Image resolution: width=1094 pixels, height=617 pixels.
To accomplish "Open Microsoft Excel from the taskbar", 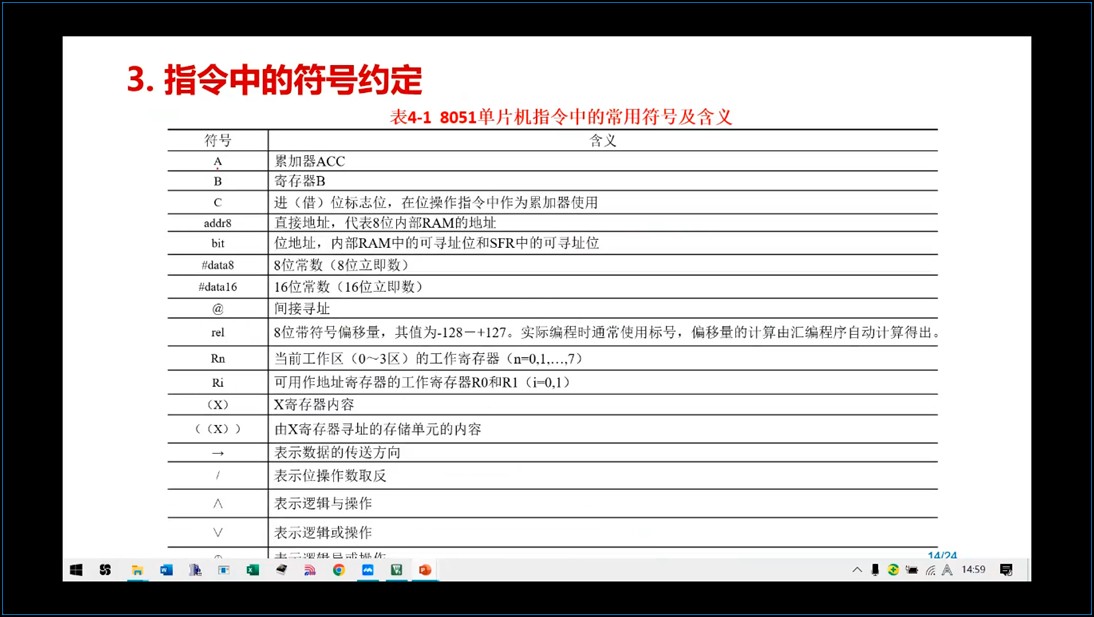I will point(253,570).
